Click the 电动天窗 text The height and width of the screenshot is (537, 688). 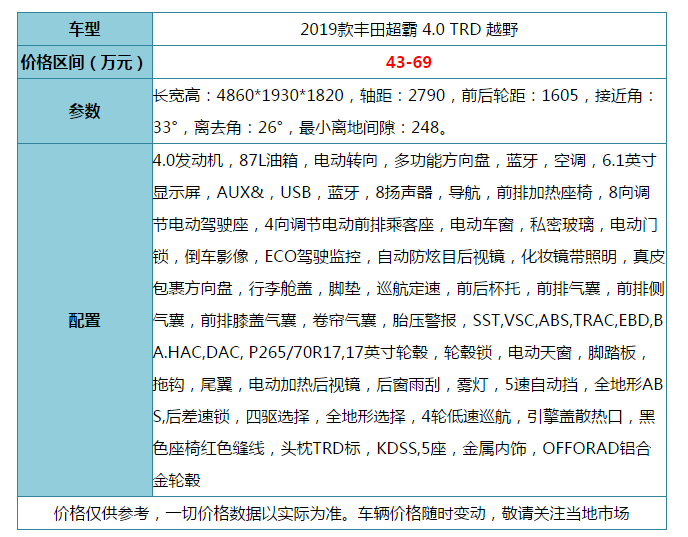pyautogui.click(x=540, y=353)
